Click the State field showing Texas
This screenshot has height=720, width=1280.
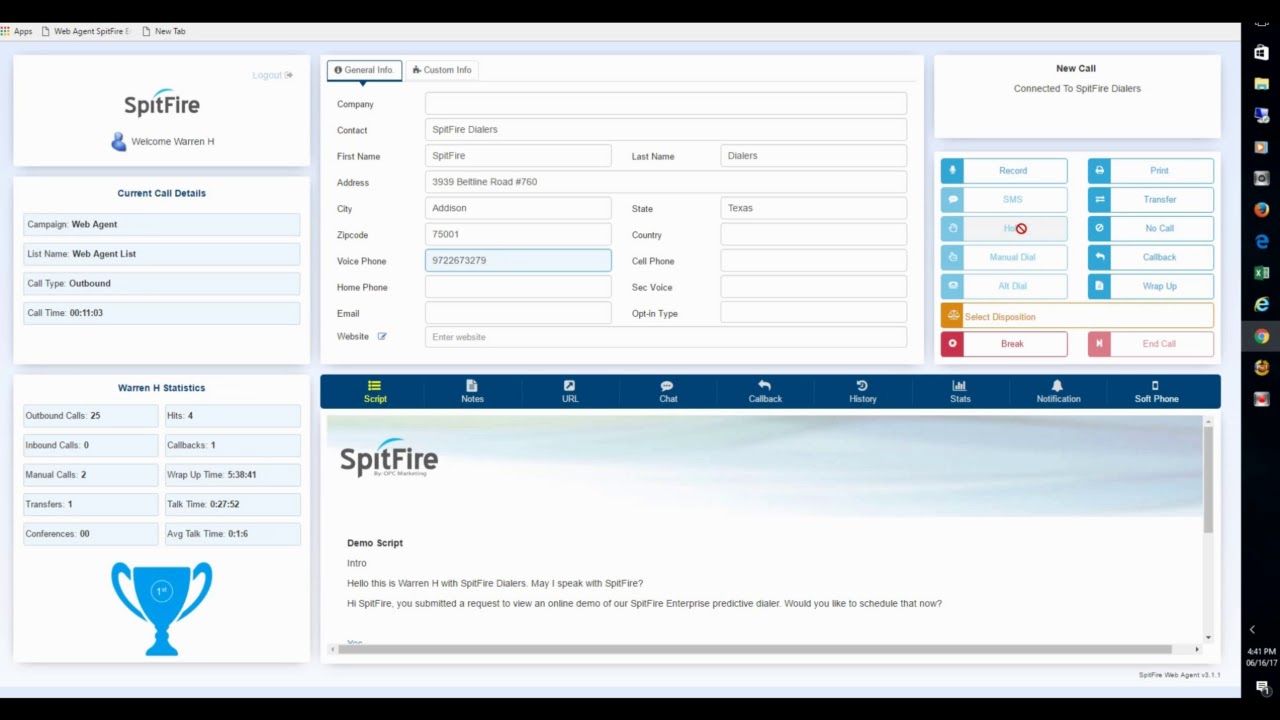click(x=813, y=208)
